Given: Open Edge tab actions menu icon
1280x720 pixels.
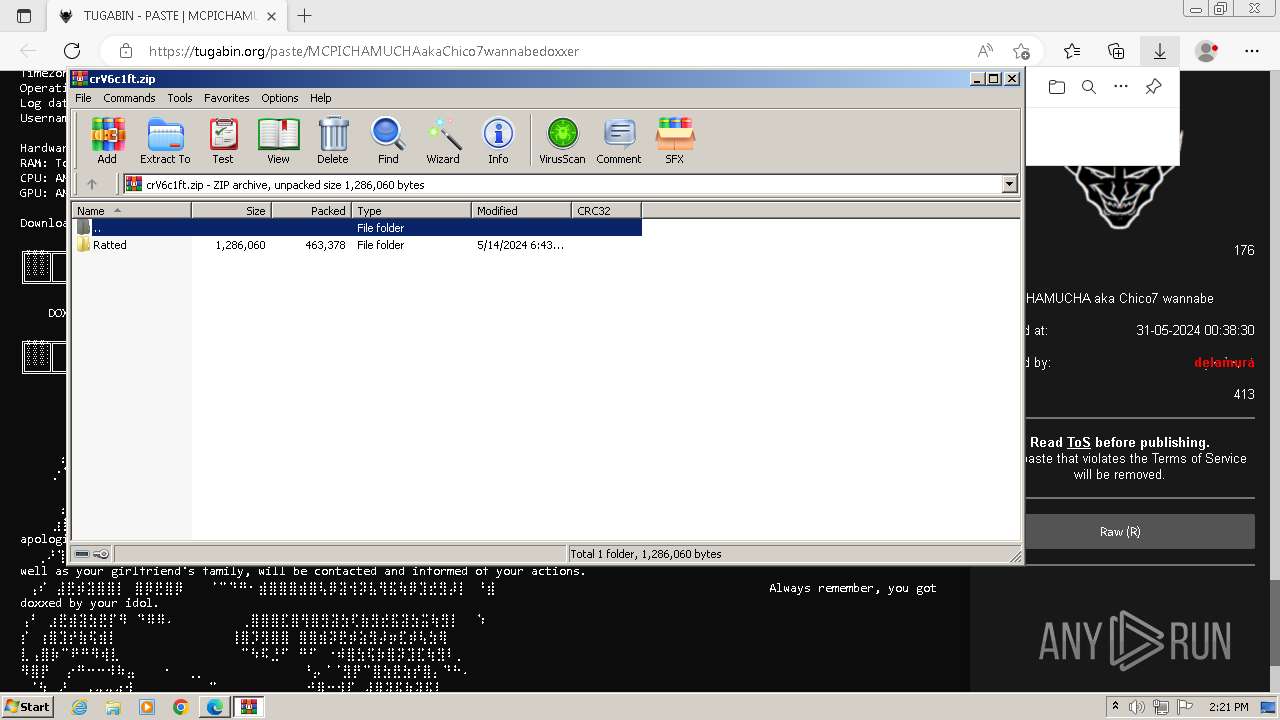Looking at the screenshot, I should (x=24, y=16).
